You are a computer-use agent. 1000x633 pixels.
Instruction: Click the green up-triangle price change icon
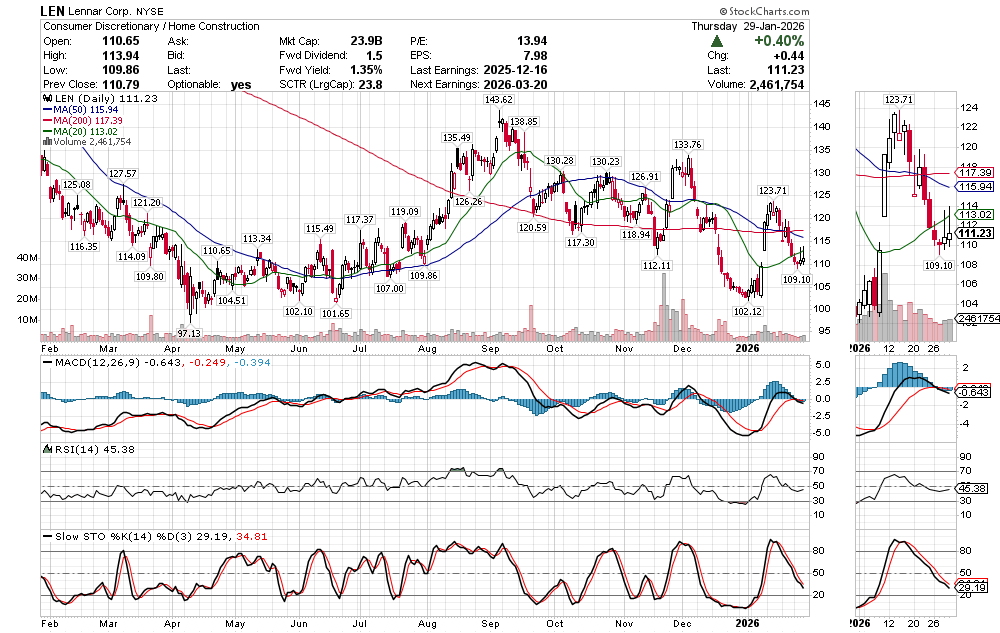pos(718,41)
